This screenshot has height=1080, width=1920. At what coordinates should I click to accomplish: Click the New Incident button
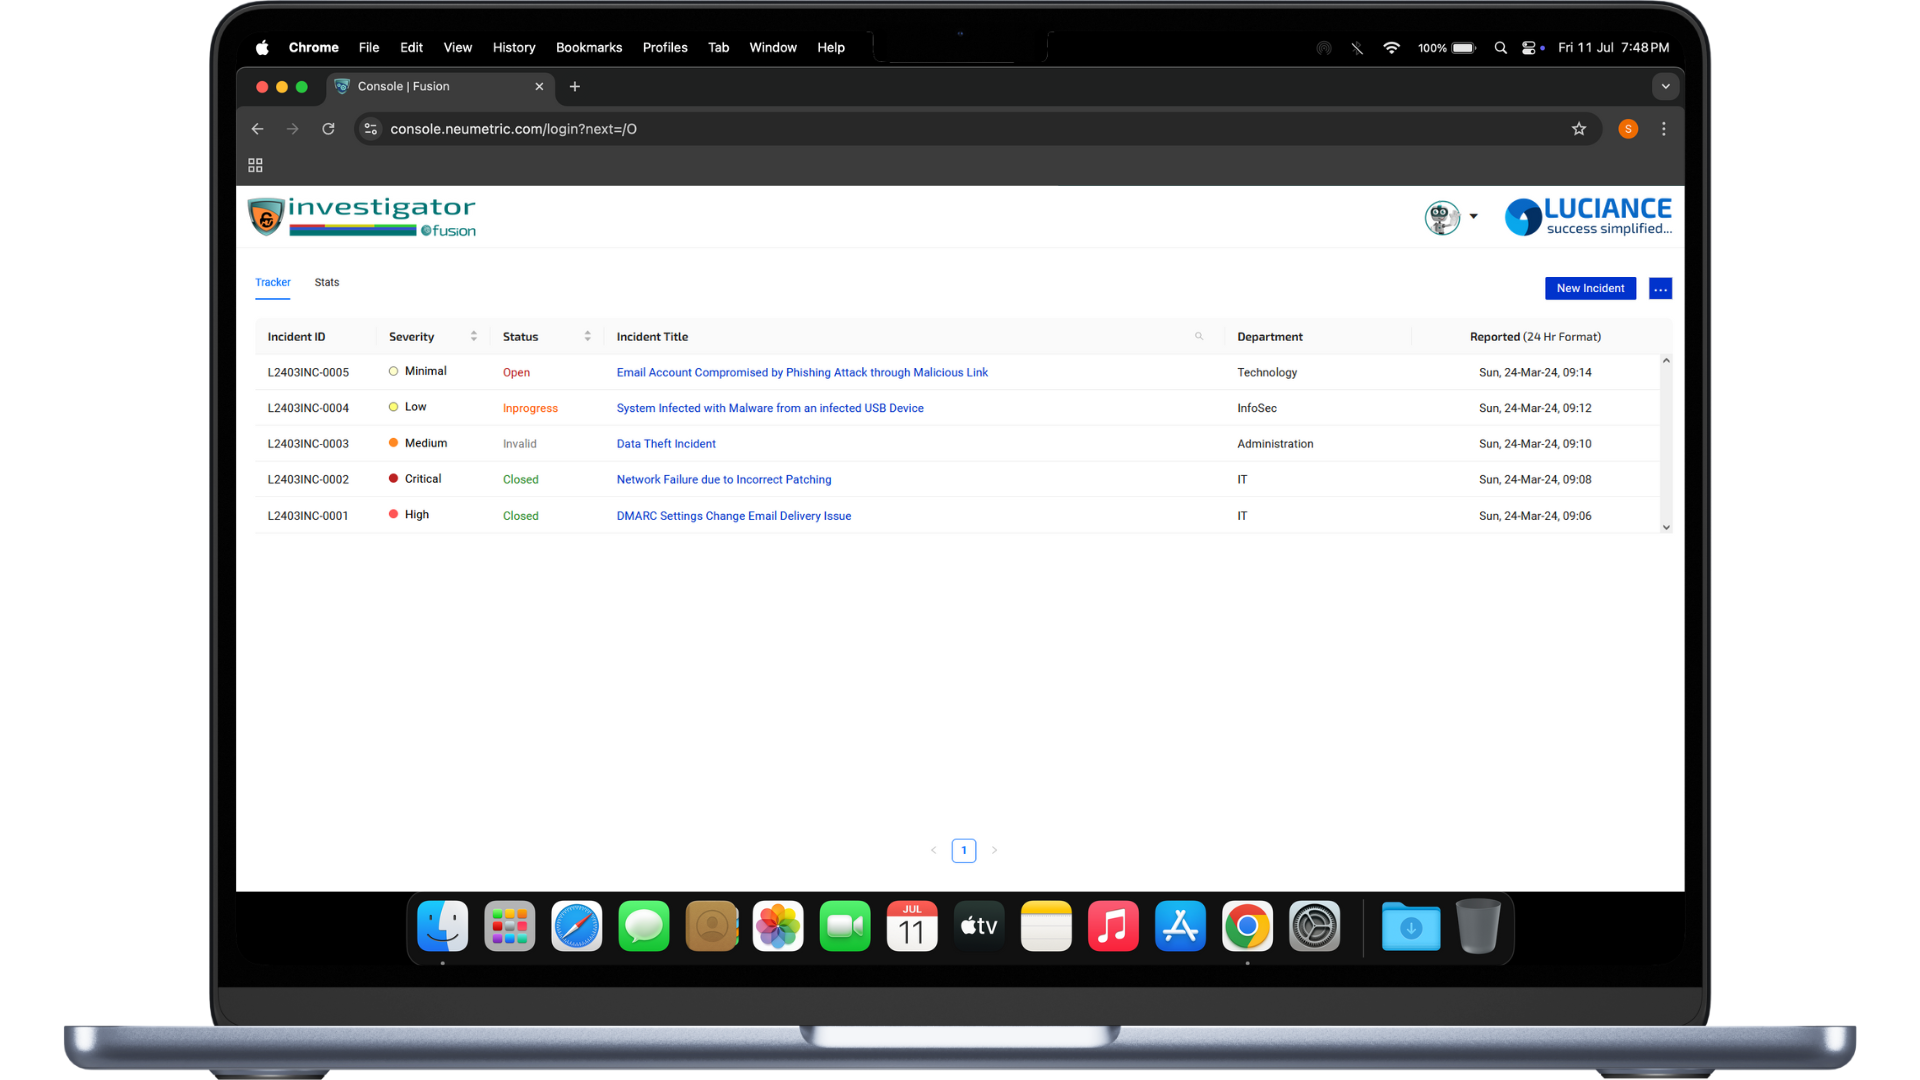(x=1590, y=289)
